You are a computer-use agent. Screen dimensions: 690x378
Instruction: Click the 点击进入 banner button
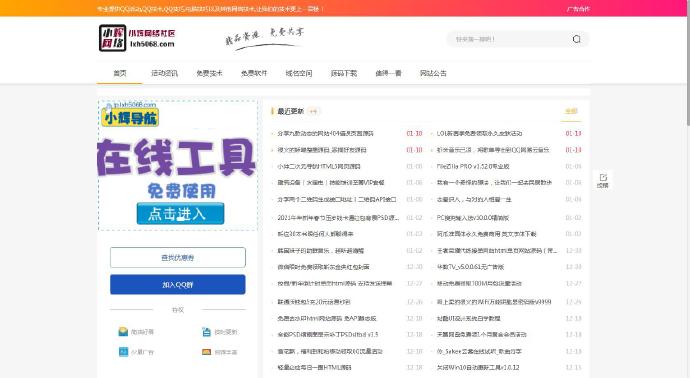pyautogui.click(x=180, y=213)
